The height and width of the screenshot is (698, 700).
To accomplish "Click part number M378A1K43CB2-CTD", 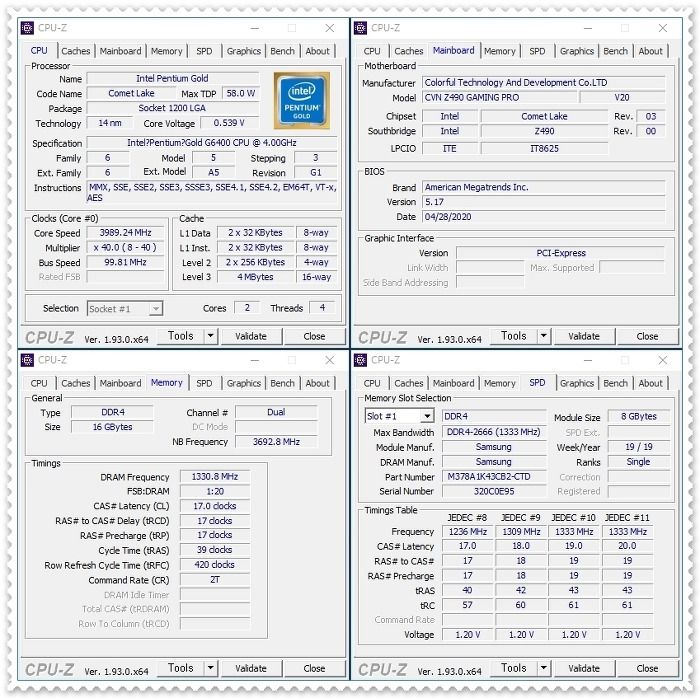I will coord(494,477).
